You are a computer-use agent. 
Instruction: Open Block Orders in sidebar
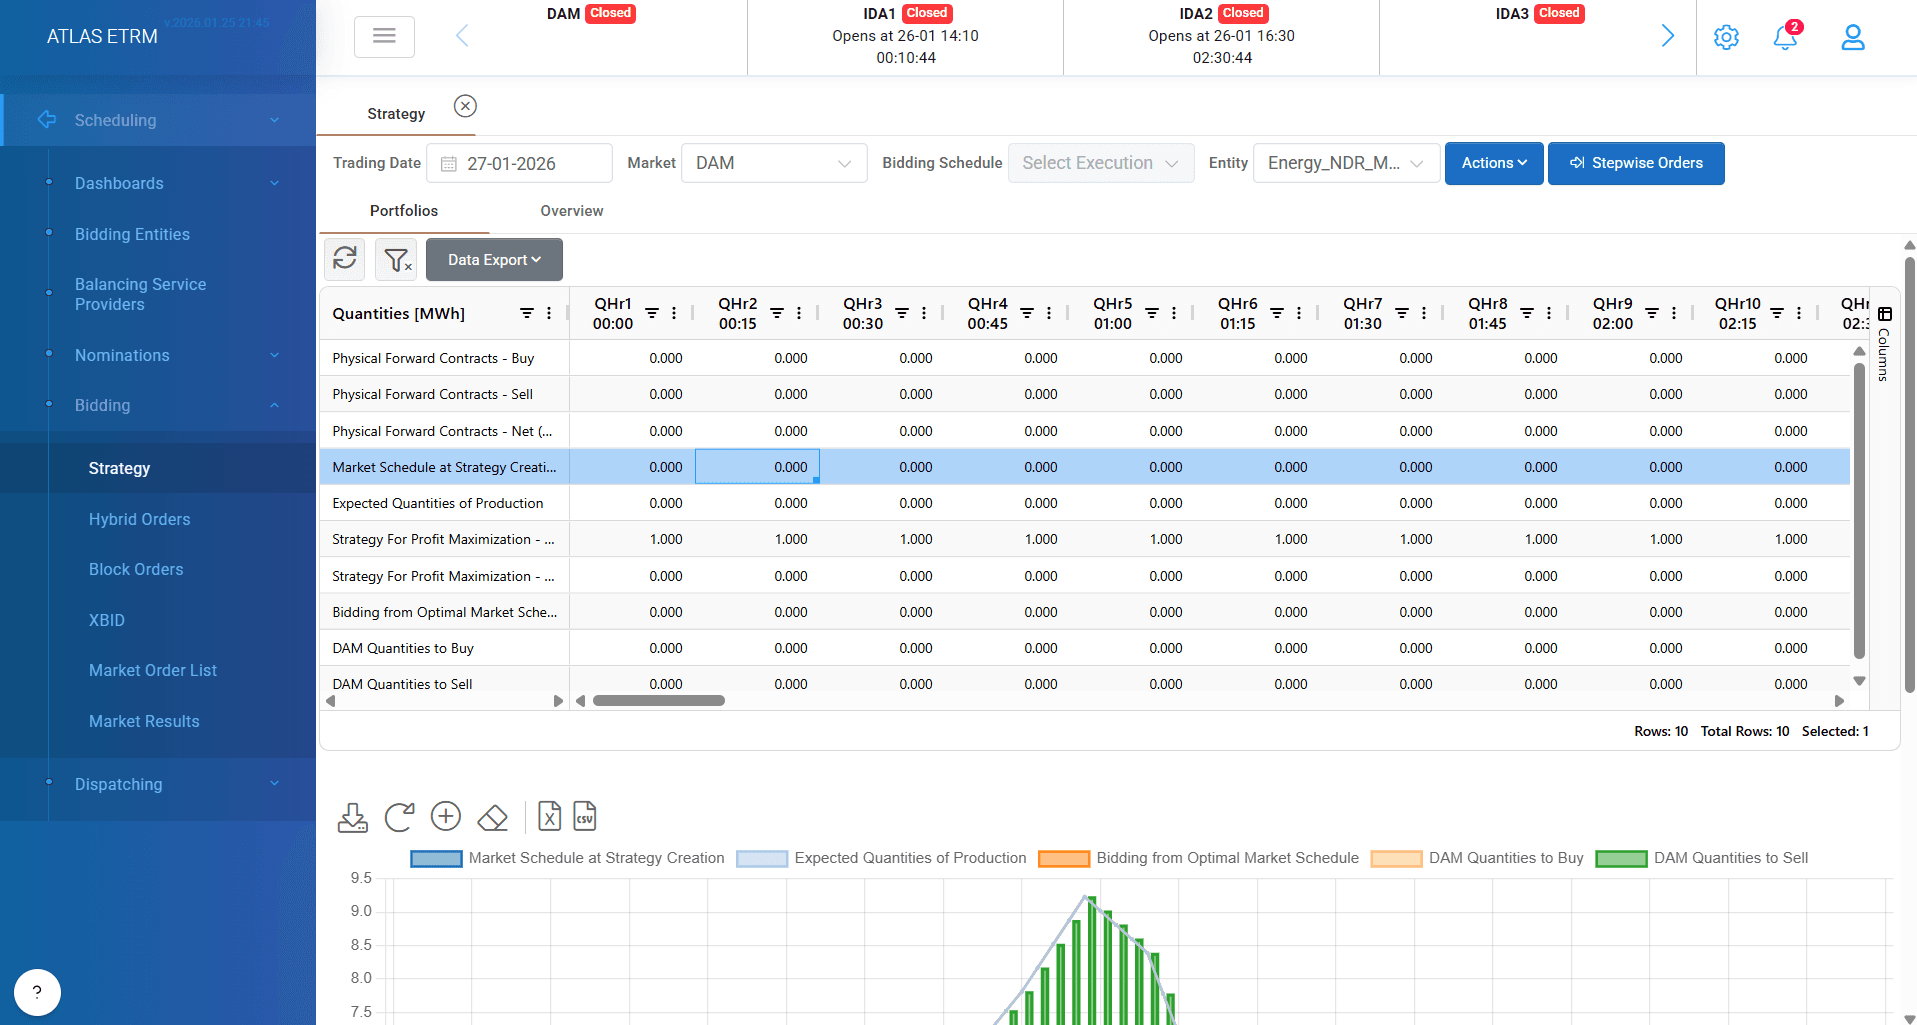point(136,569)
